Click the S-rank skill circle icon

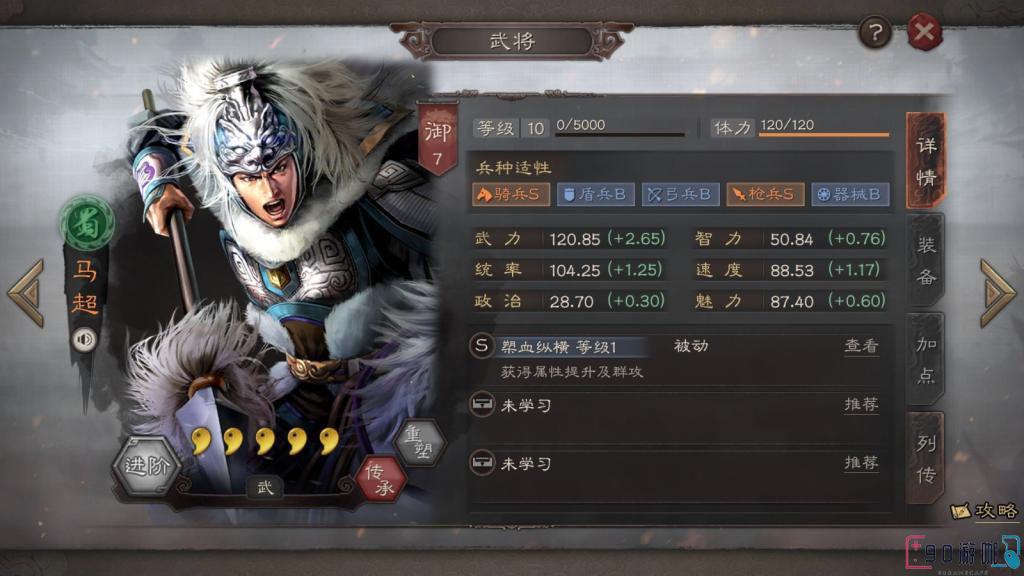pos(481,345)
